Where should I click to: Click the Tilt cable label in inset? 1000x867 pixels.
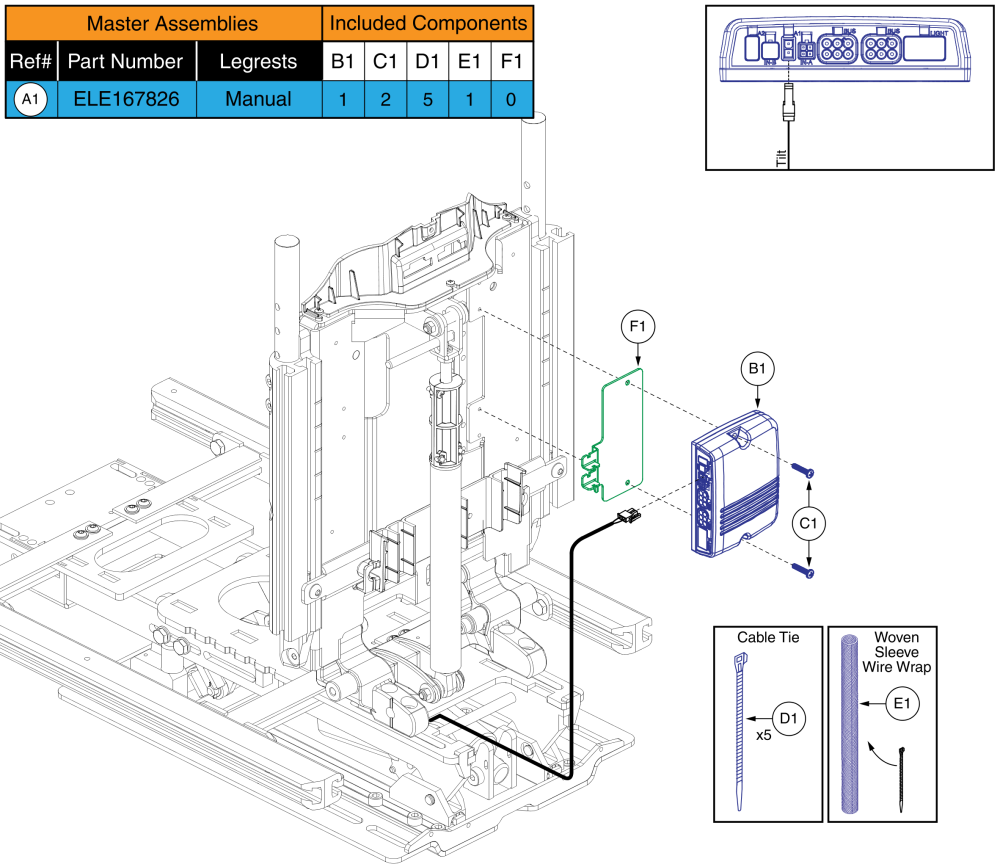pyautogui.click(x=781, y=158)
